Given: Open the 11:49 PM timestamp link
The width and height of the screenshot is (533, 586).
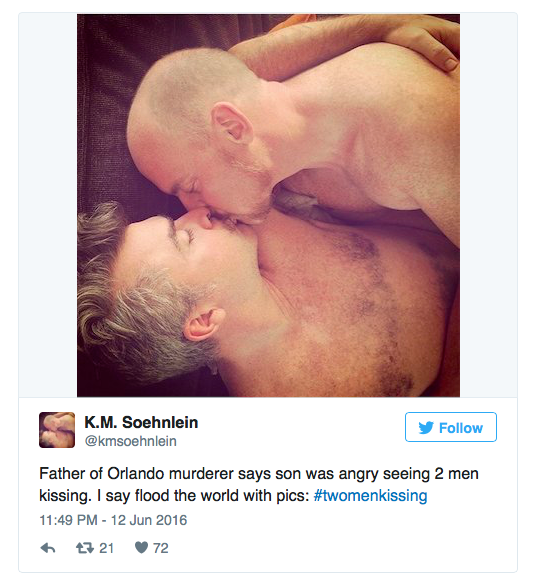Looking at the screenshot, I should 68,520.
